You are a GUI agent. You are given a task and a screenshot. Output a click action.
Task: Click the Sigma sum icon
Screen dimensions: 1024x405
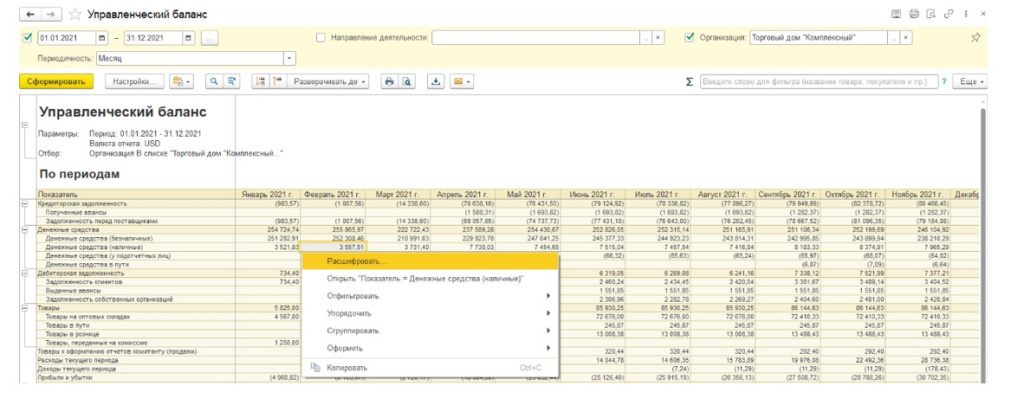(689, 81)
